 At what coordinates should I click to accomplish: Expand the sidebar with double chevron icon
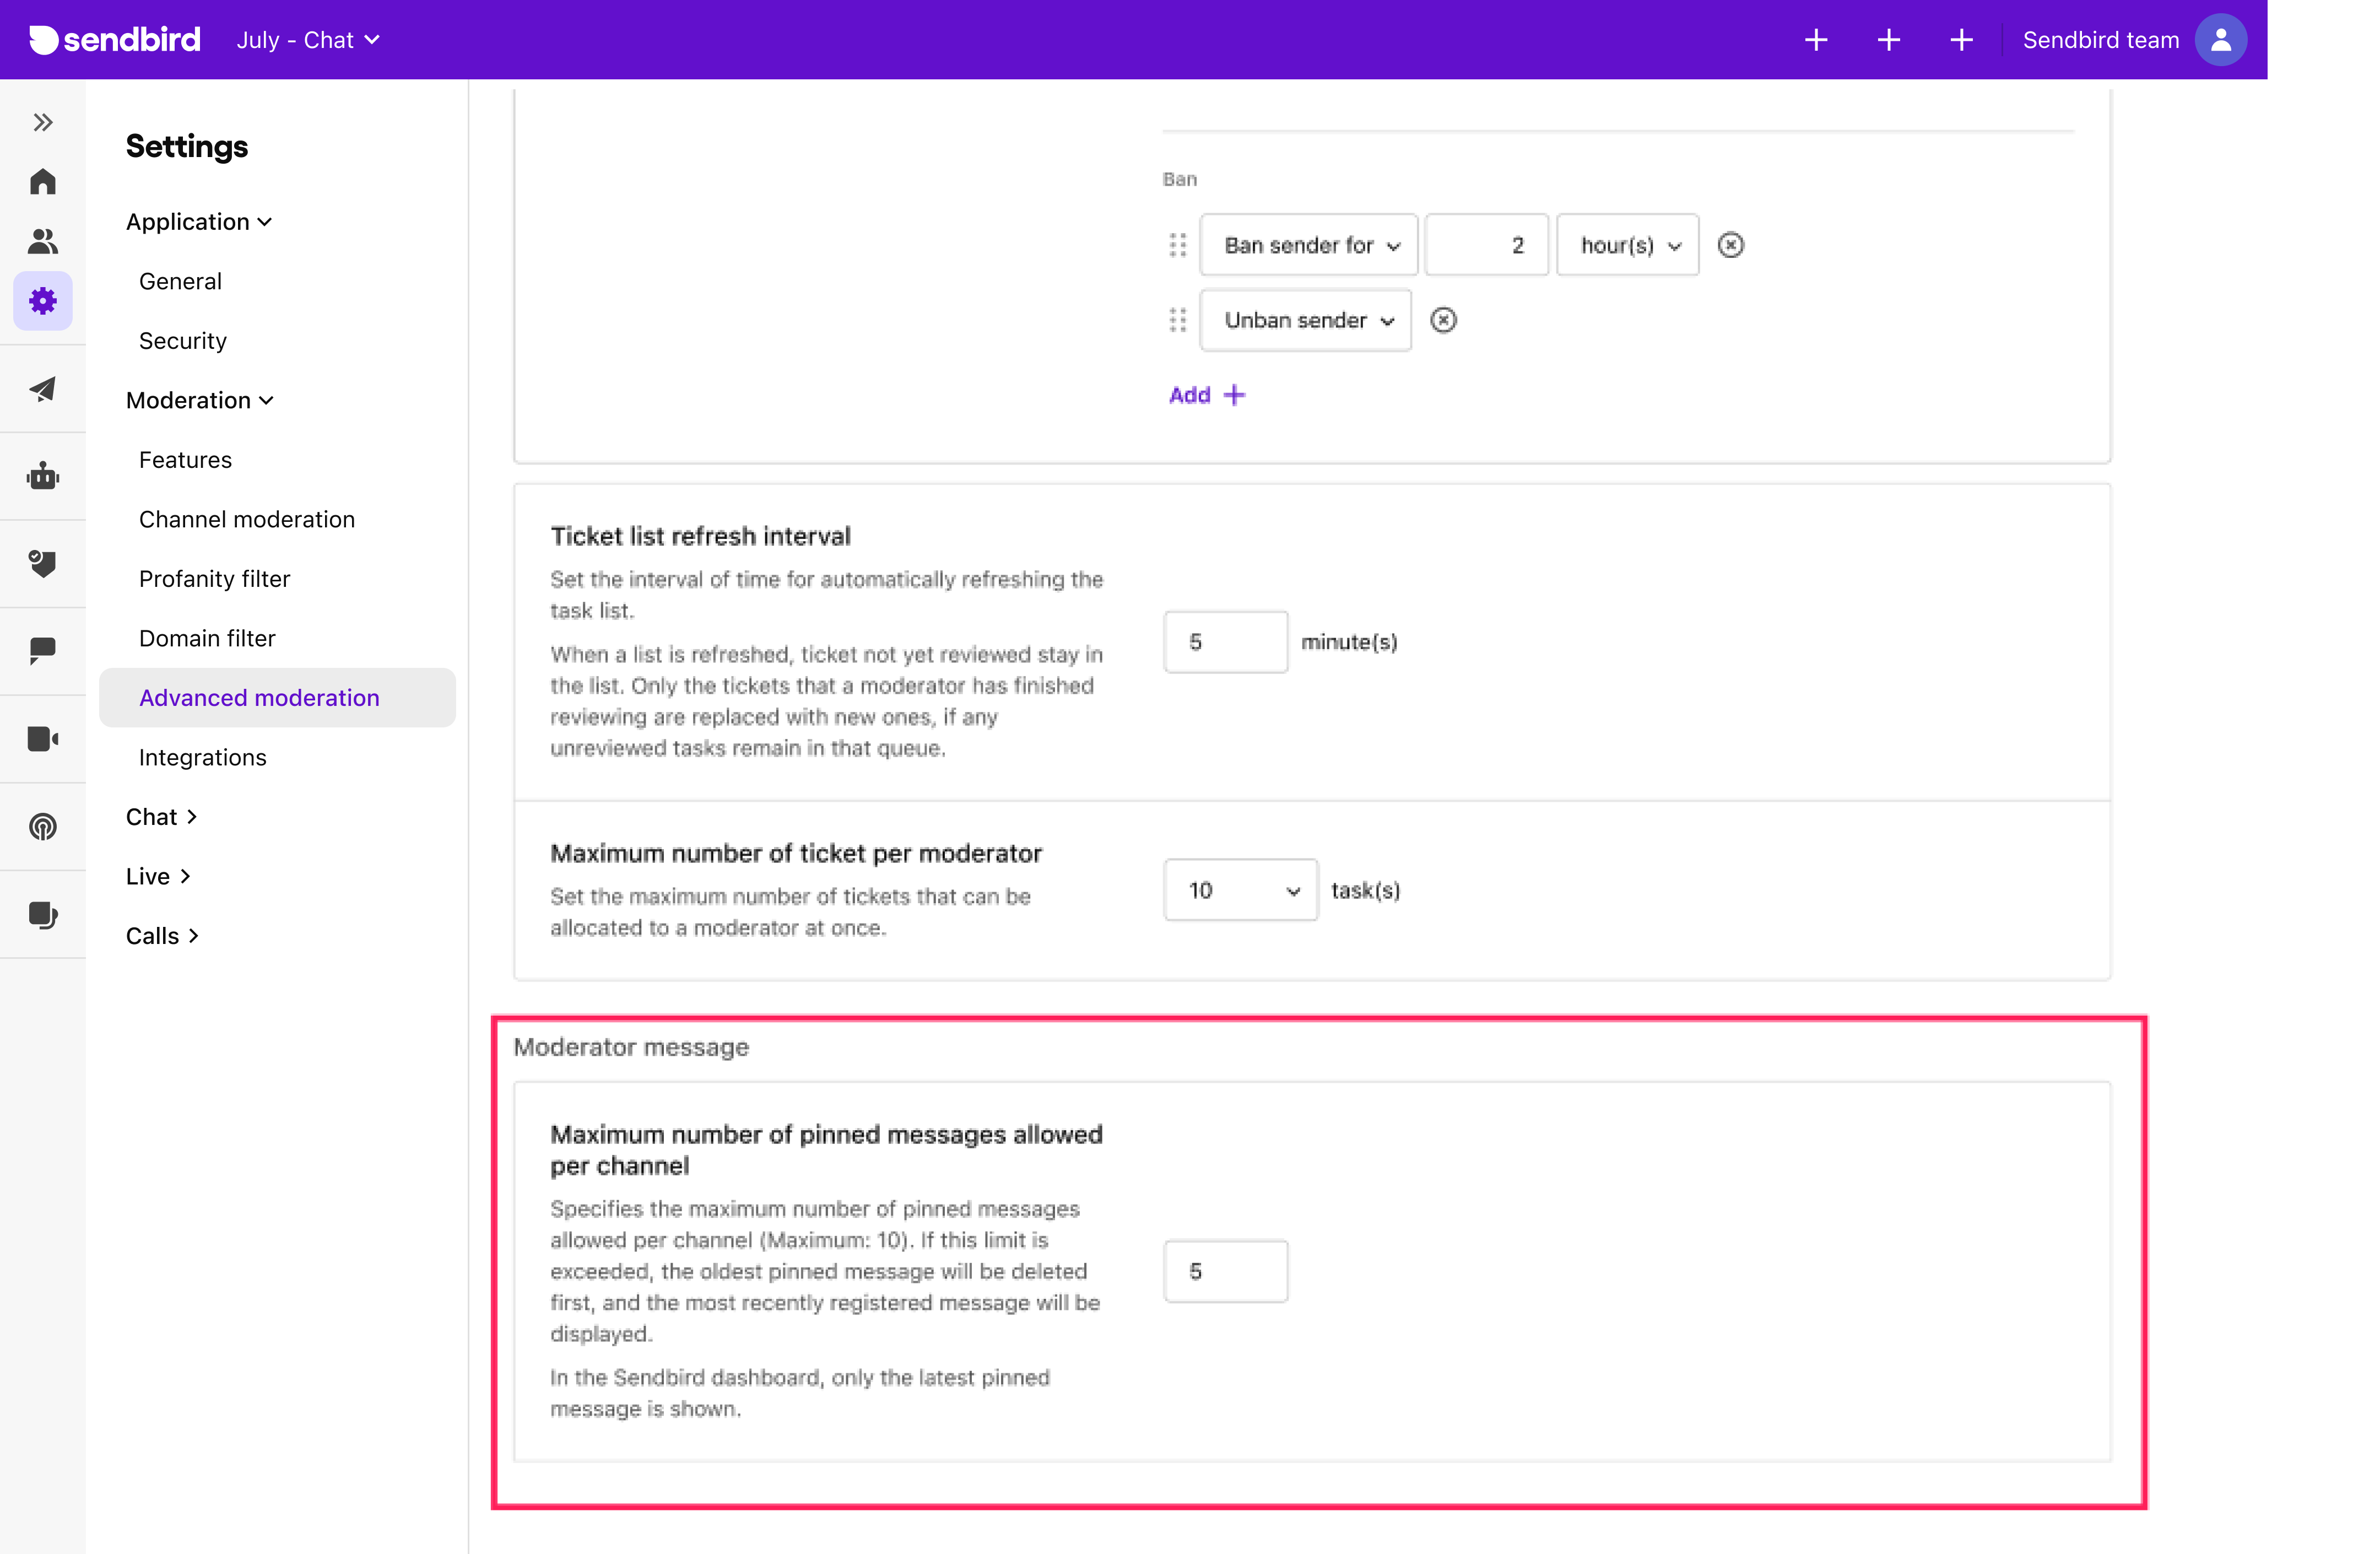(43, 122)
